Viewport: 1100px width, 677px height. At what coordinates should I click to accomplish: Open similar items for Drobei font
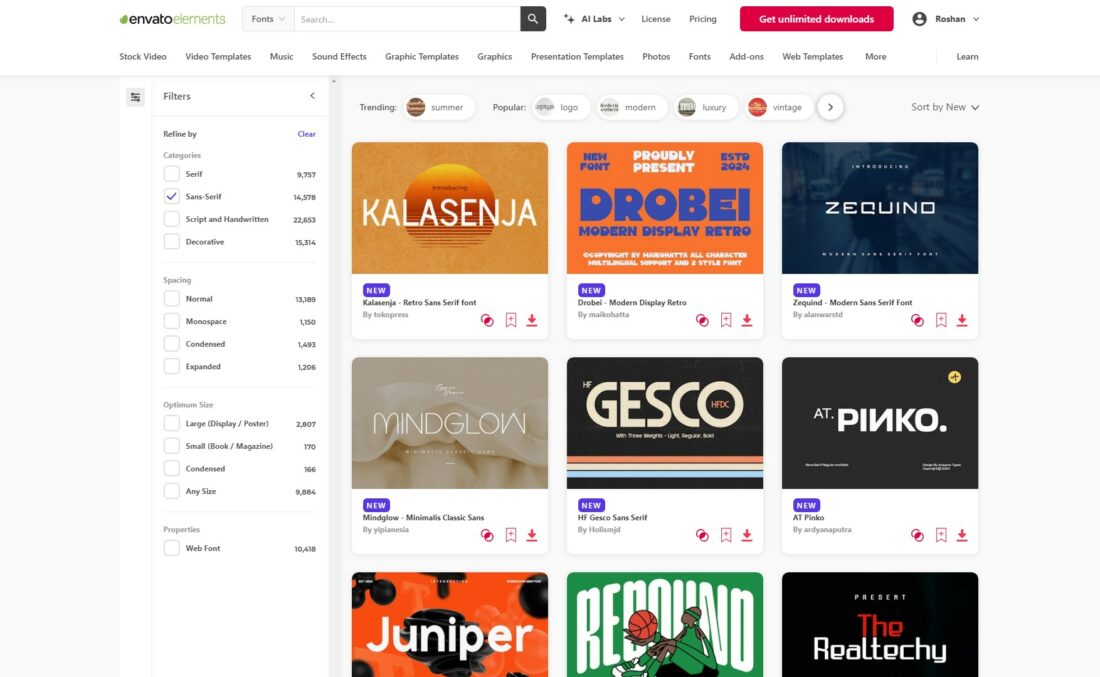click(702, 320)
